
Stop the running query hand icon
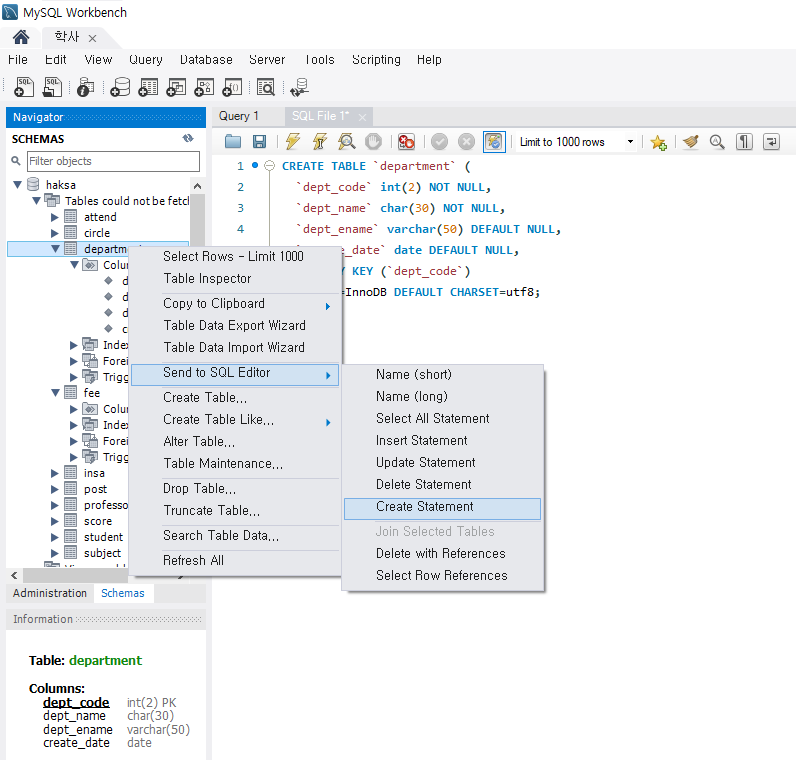(x=374, y=141)
